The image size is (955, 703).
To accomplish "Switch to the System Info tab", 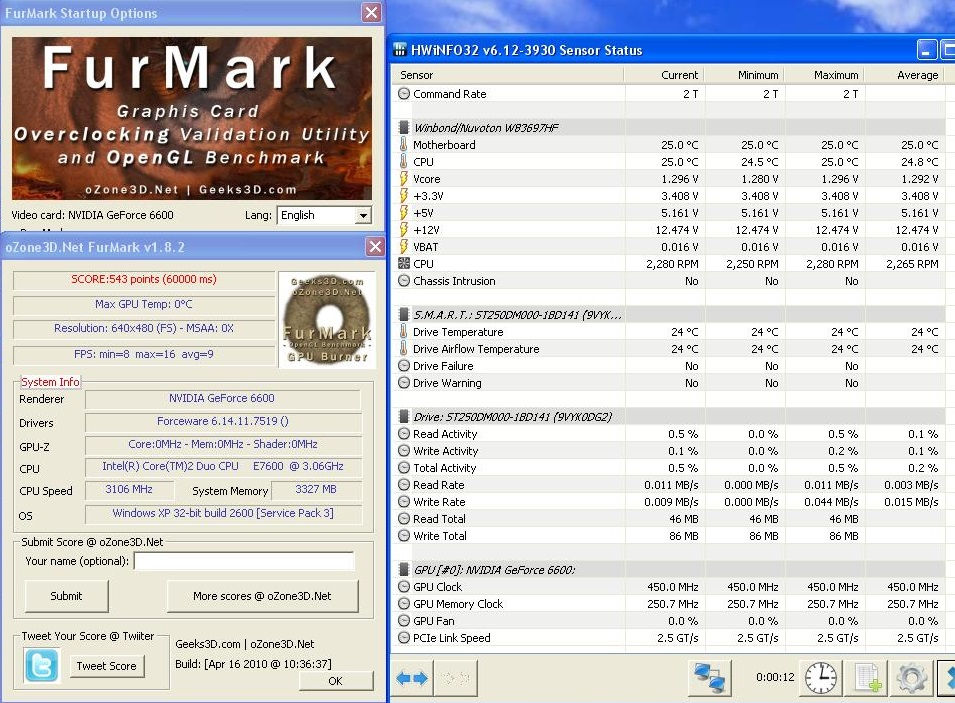I will tap(50, 382).
